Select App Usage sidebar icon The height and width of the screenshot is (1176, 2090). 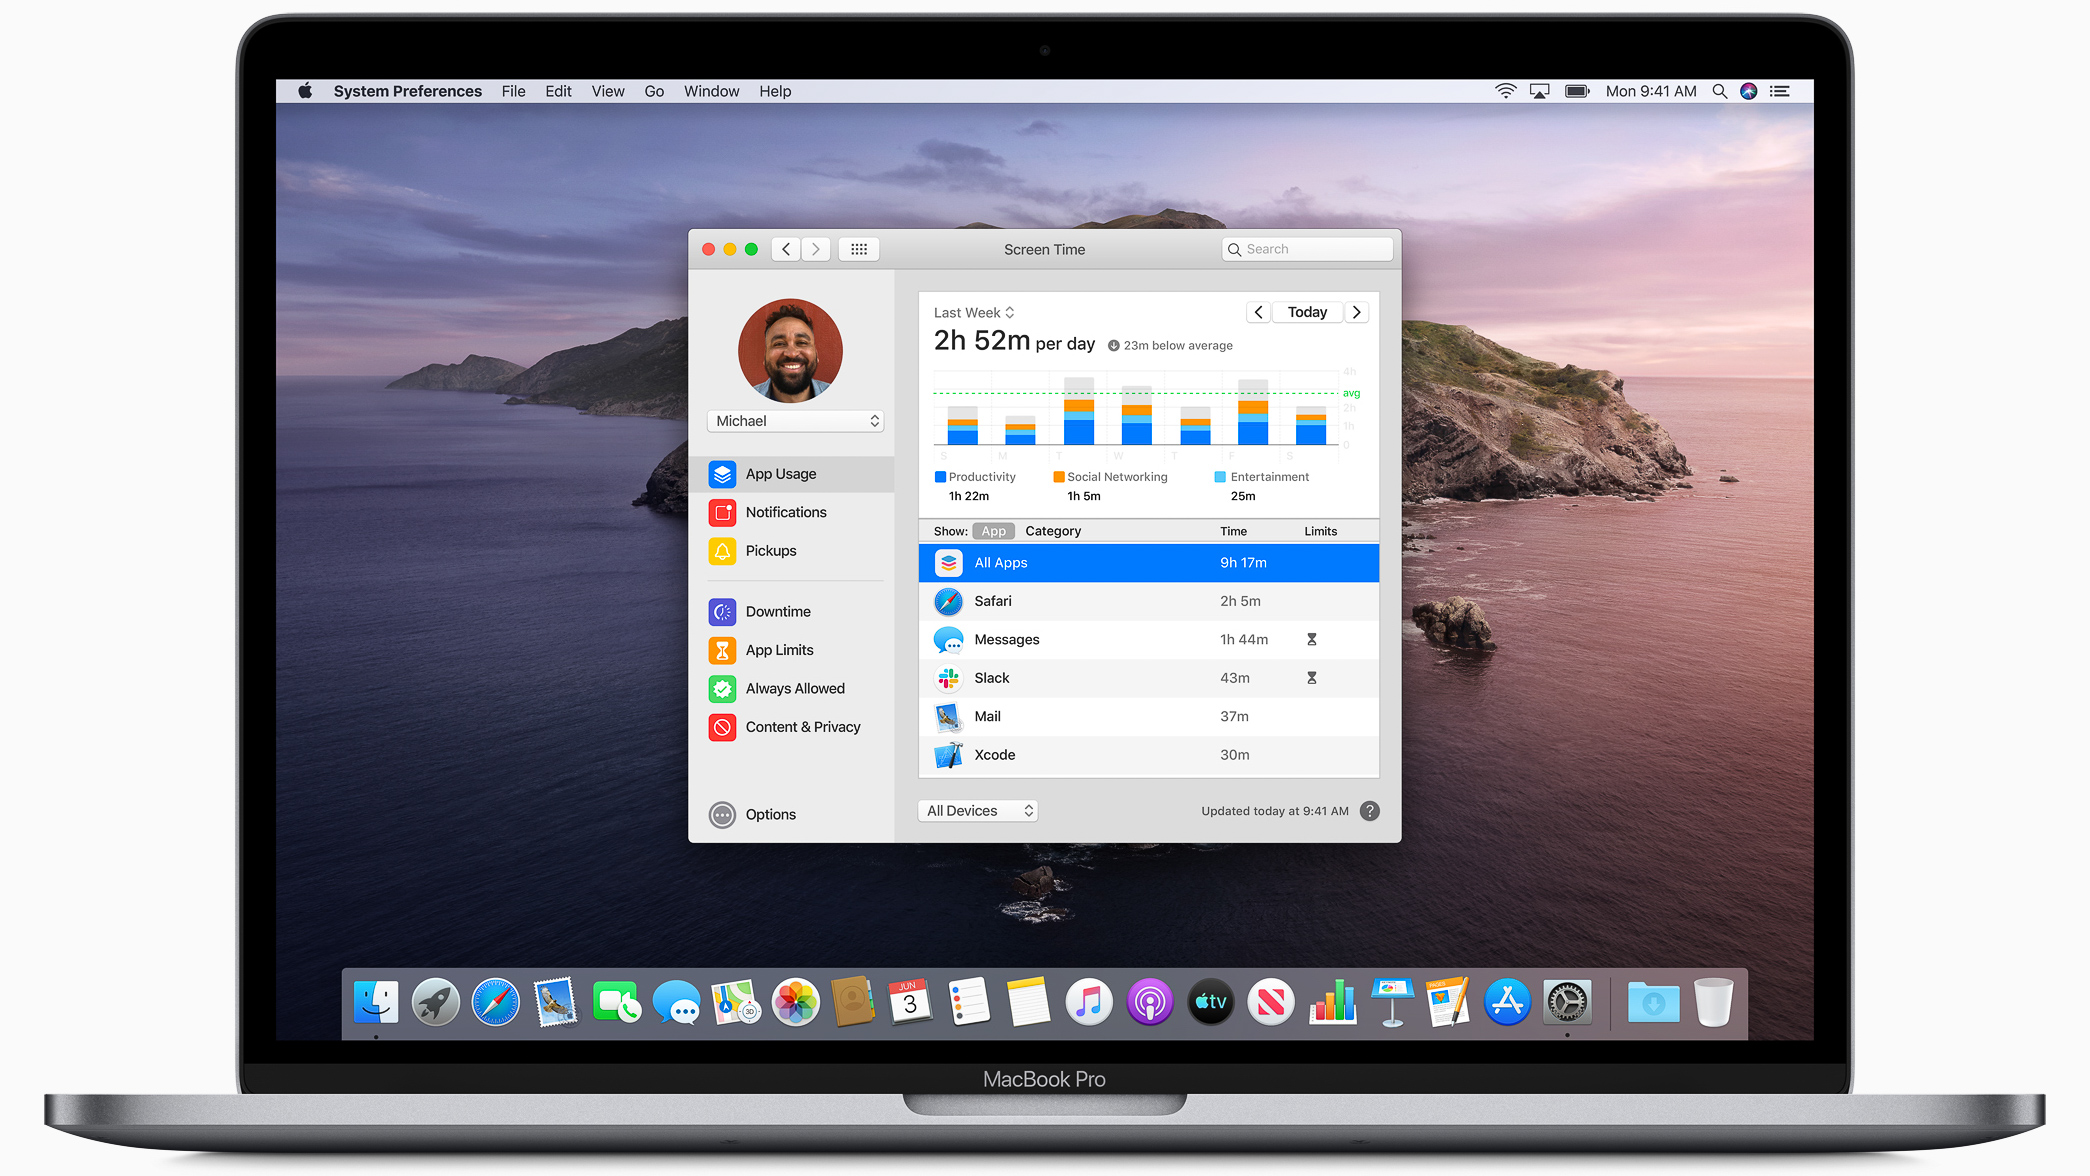722,474
